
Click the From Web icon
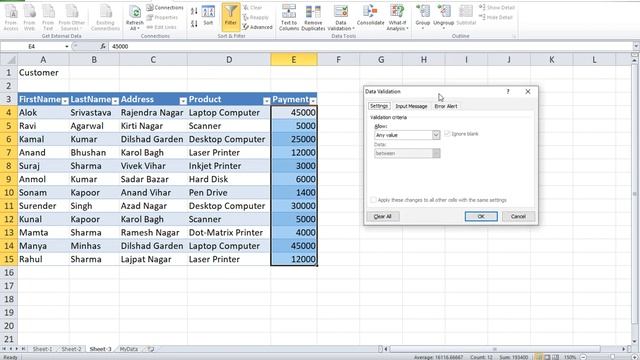29,17
